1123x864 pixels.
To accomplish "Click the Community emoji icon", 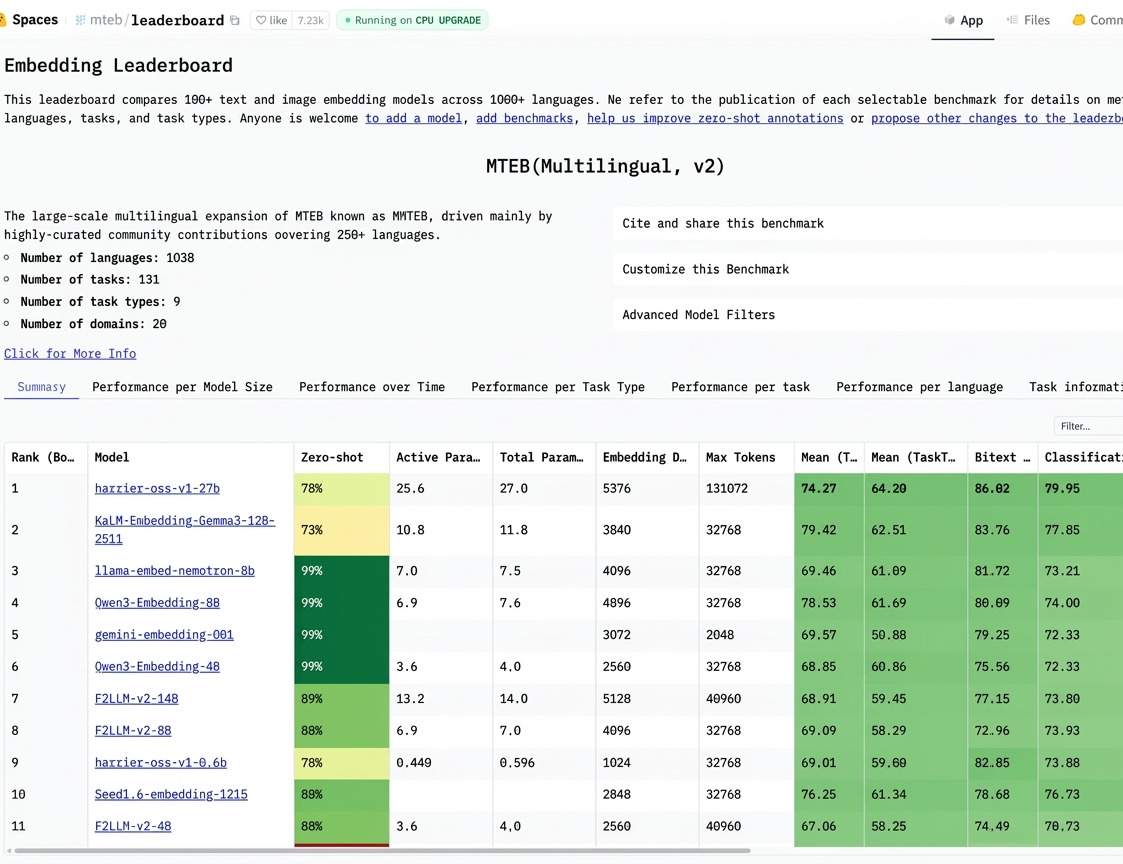I will [1078, 19].
